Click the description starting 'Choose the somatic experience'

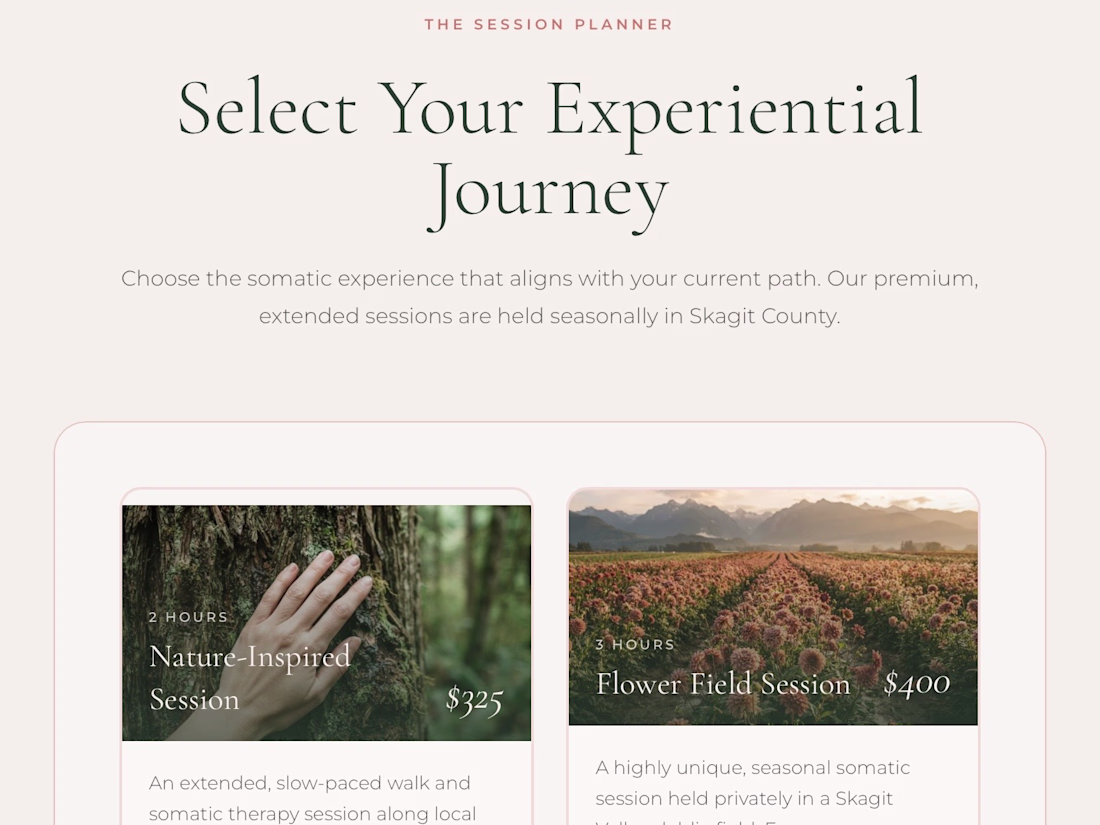click(549, 297)
